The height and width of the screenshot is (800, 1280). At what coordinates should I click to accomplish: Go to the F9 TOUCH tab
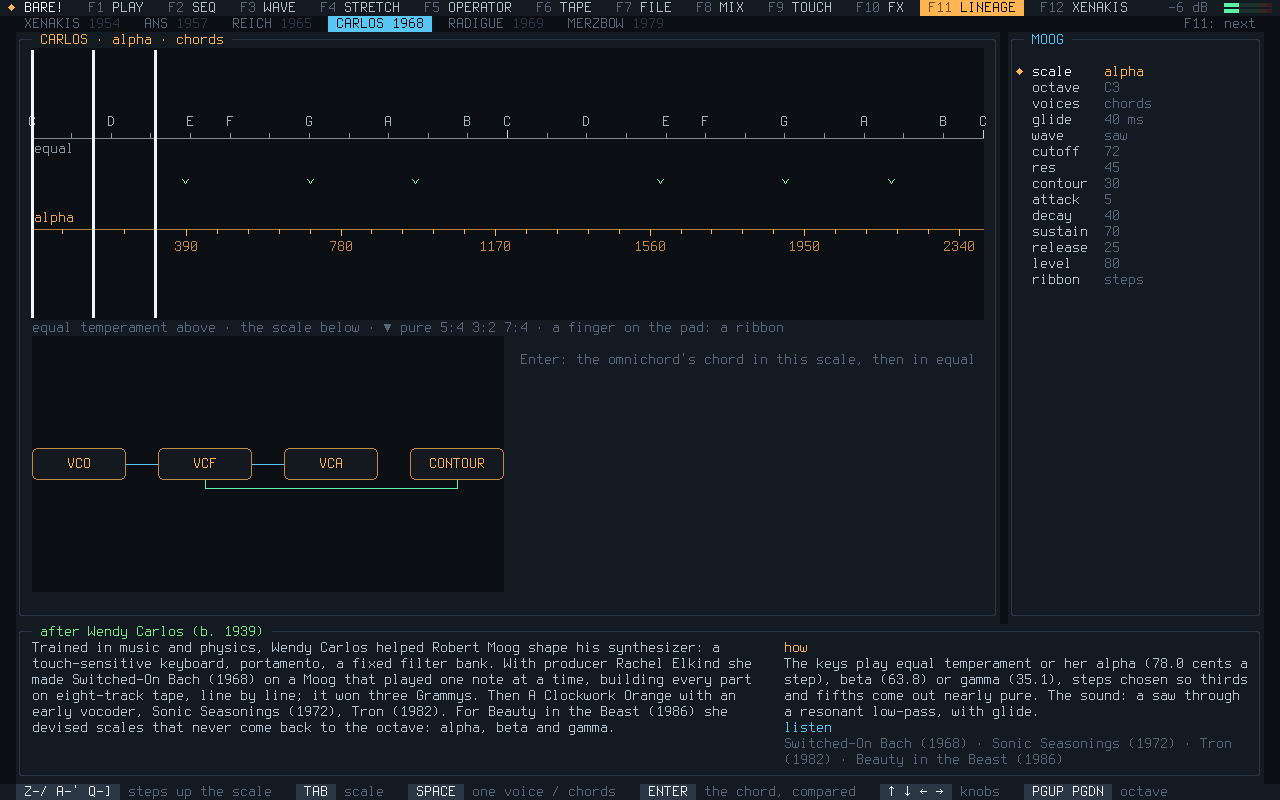tap(800, 7)
